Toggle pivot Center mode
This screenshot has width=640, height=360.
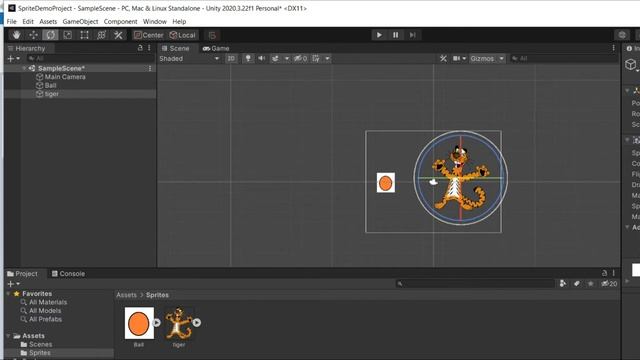click(x=149, y=35)
